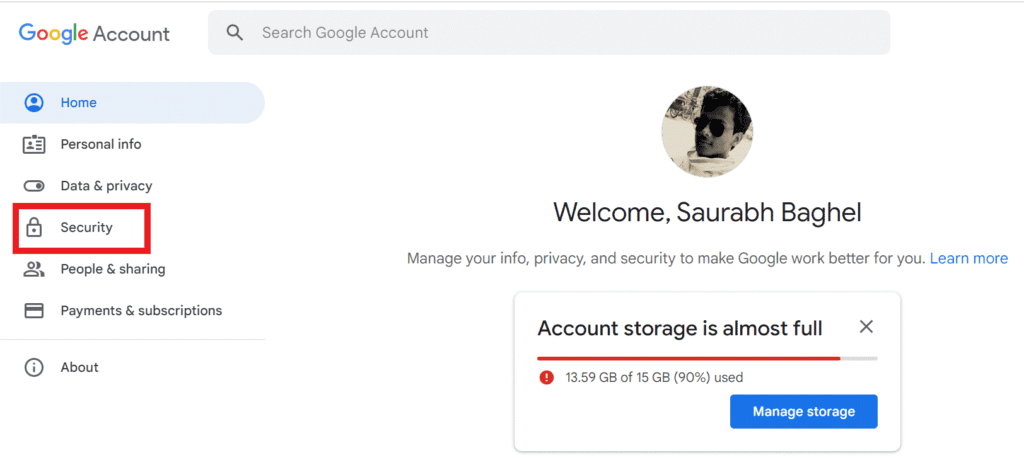
Task: Open the Home menu item
Action: point(132,103)
